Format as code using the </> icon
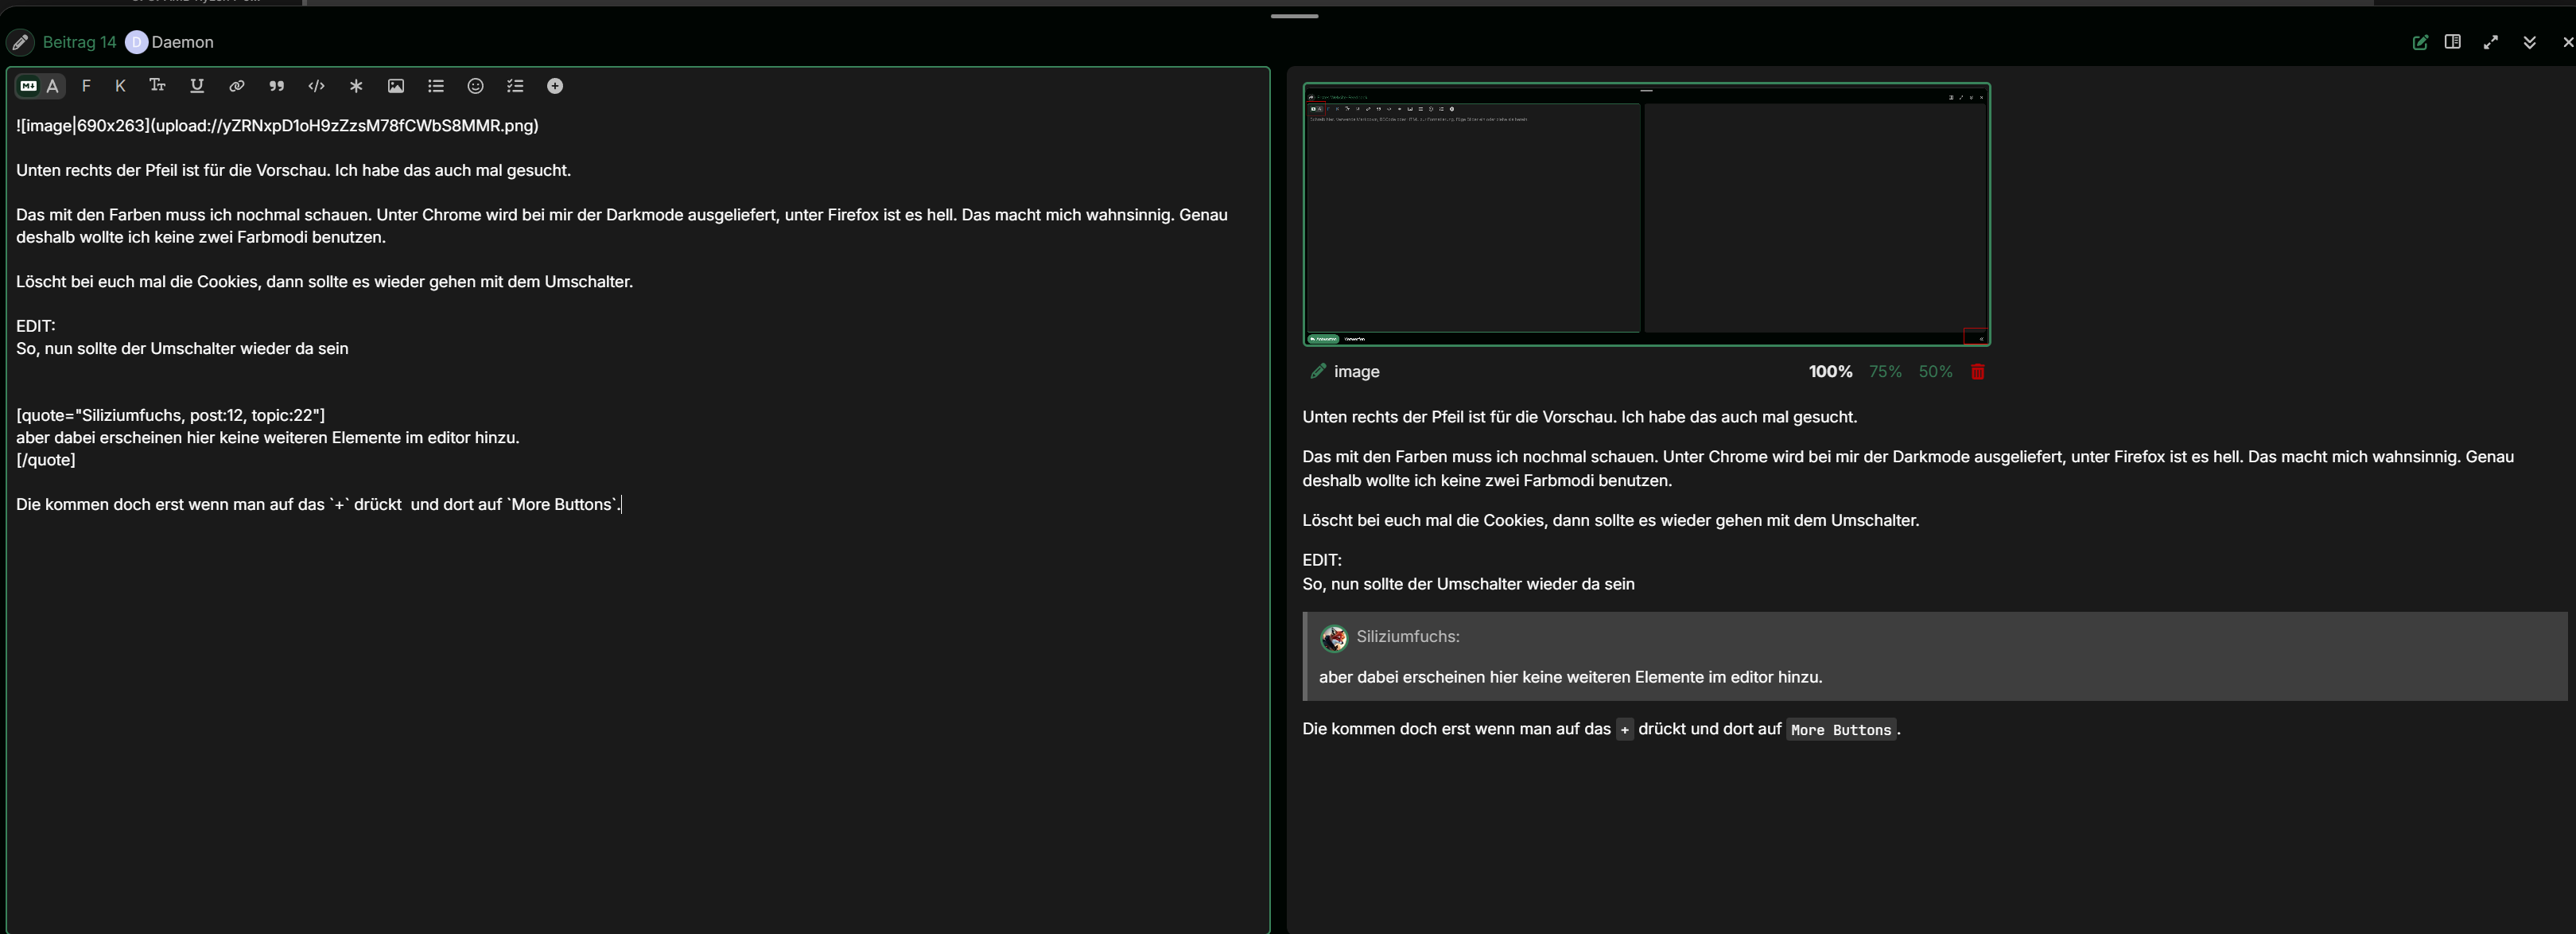This screenshot has width=2576, height=934. [316, 86]
